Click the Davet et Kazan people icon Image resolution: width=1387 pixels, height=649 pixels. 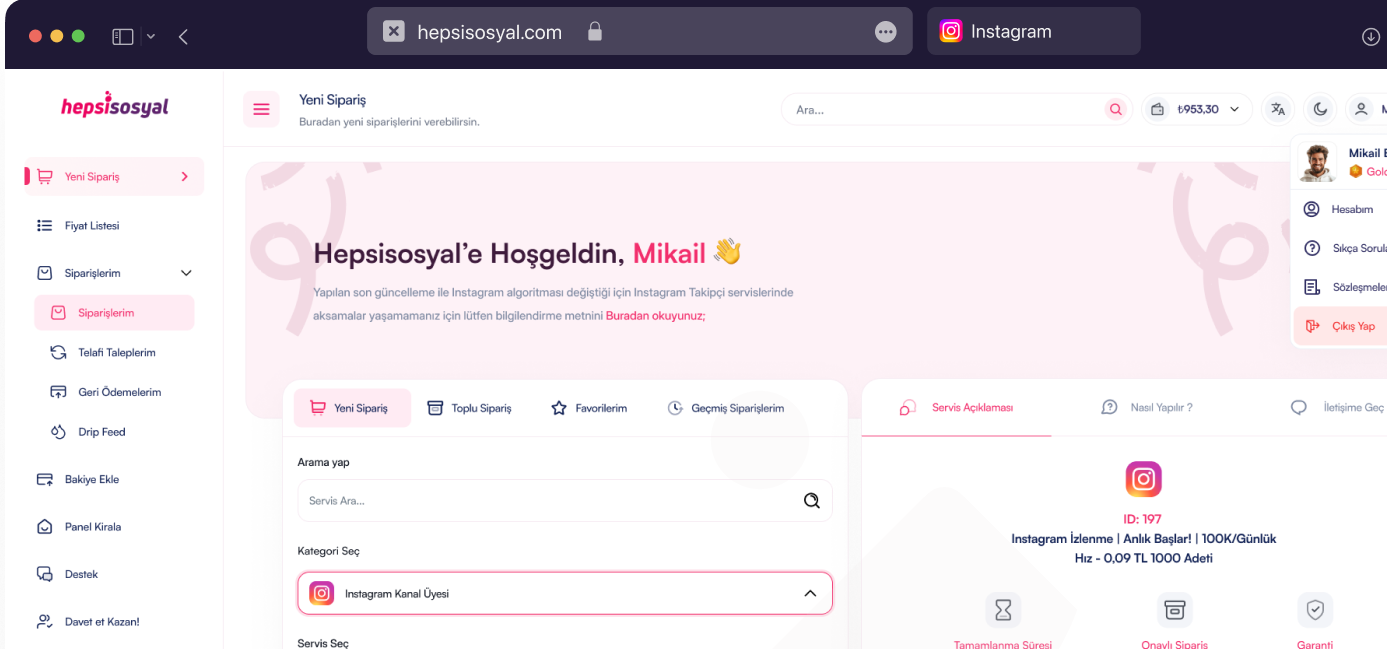tap(44, 622)
